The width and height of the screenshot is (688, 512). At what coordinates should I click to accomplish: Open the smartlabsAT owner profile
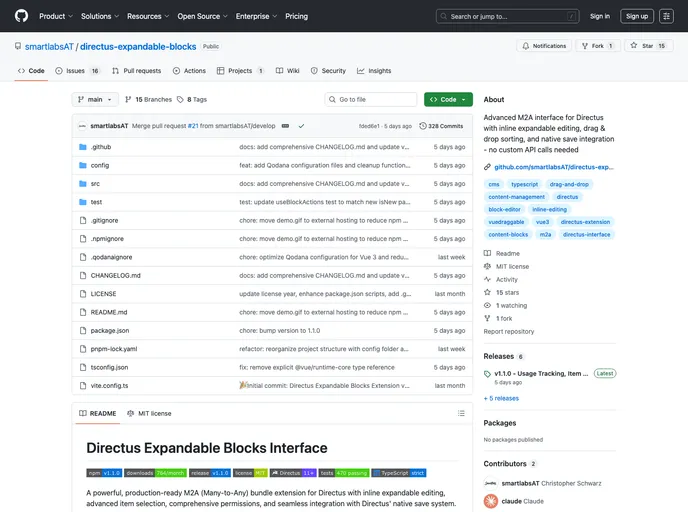pos(49,47)
